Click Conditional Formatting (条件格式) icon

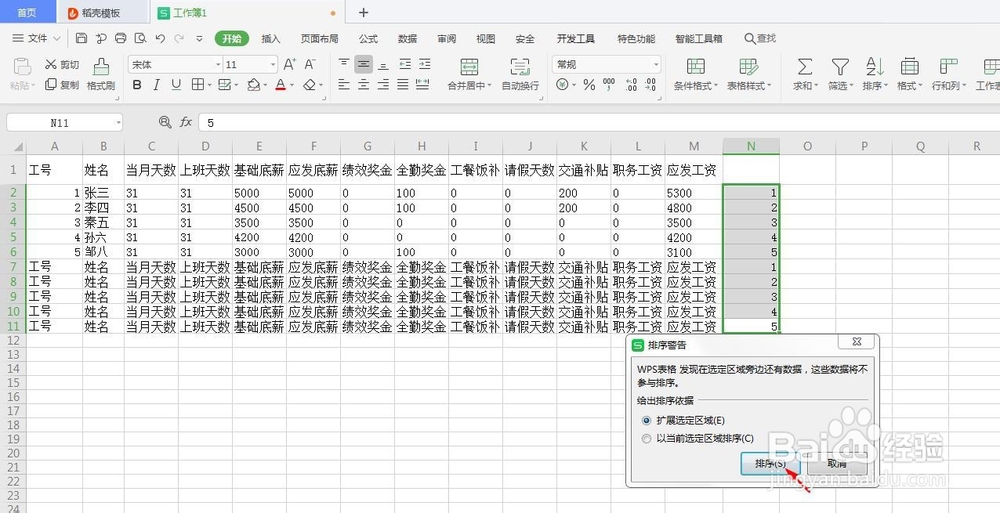click(695, 66)
